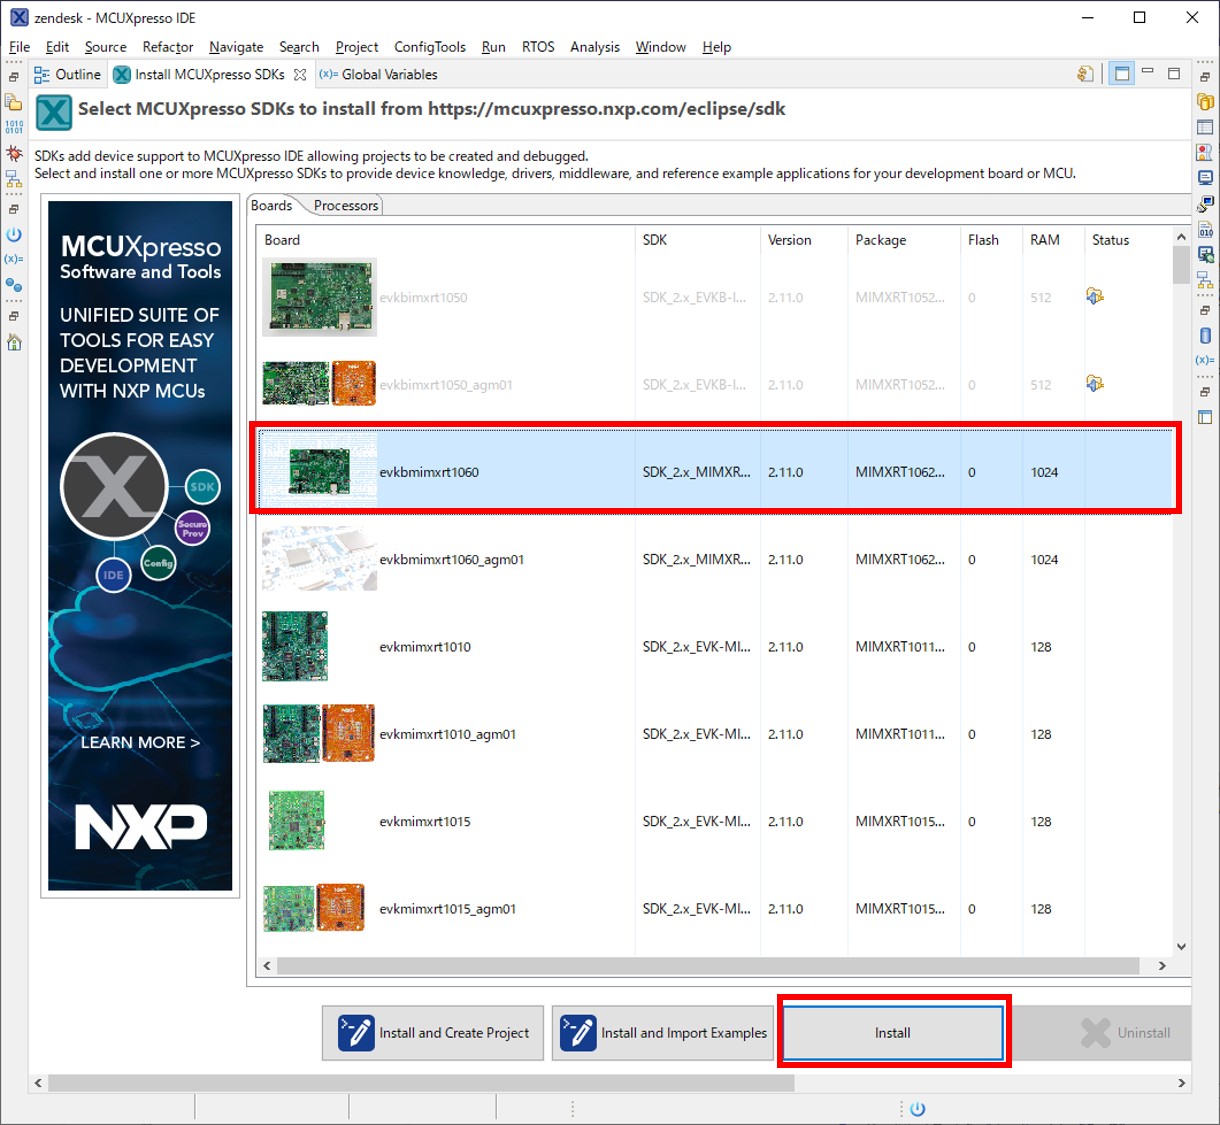This screenshot has width=1220, height=1125.
Task: Click the board list scroll down arrow
Action: (1181, 946)
